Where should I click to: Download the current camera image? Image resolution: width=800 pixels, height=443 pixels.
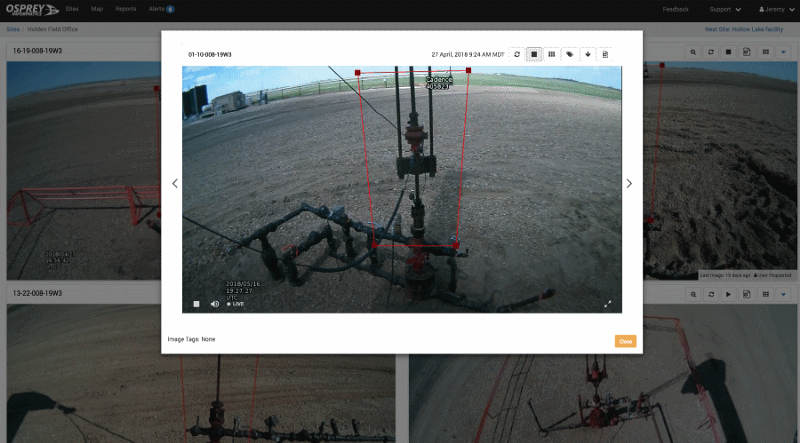[x=588, y=54]
